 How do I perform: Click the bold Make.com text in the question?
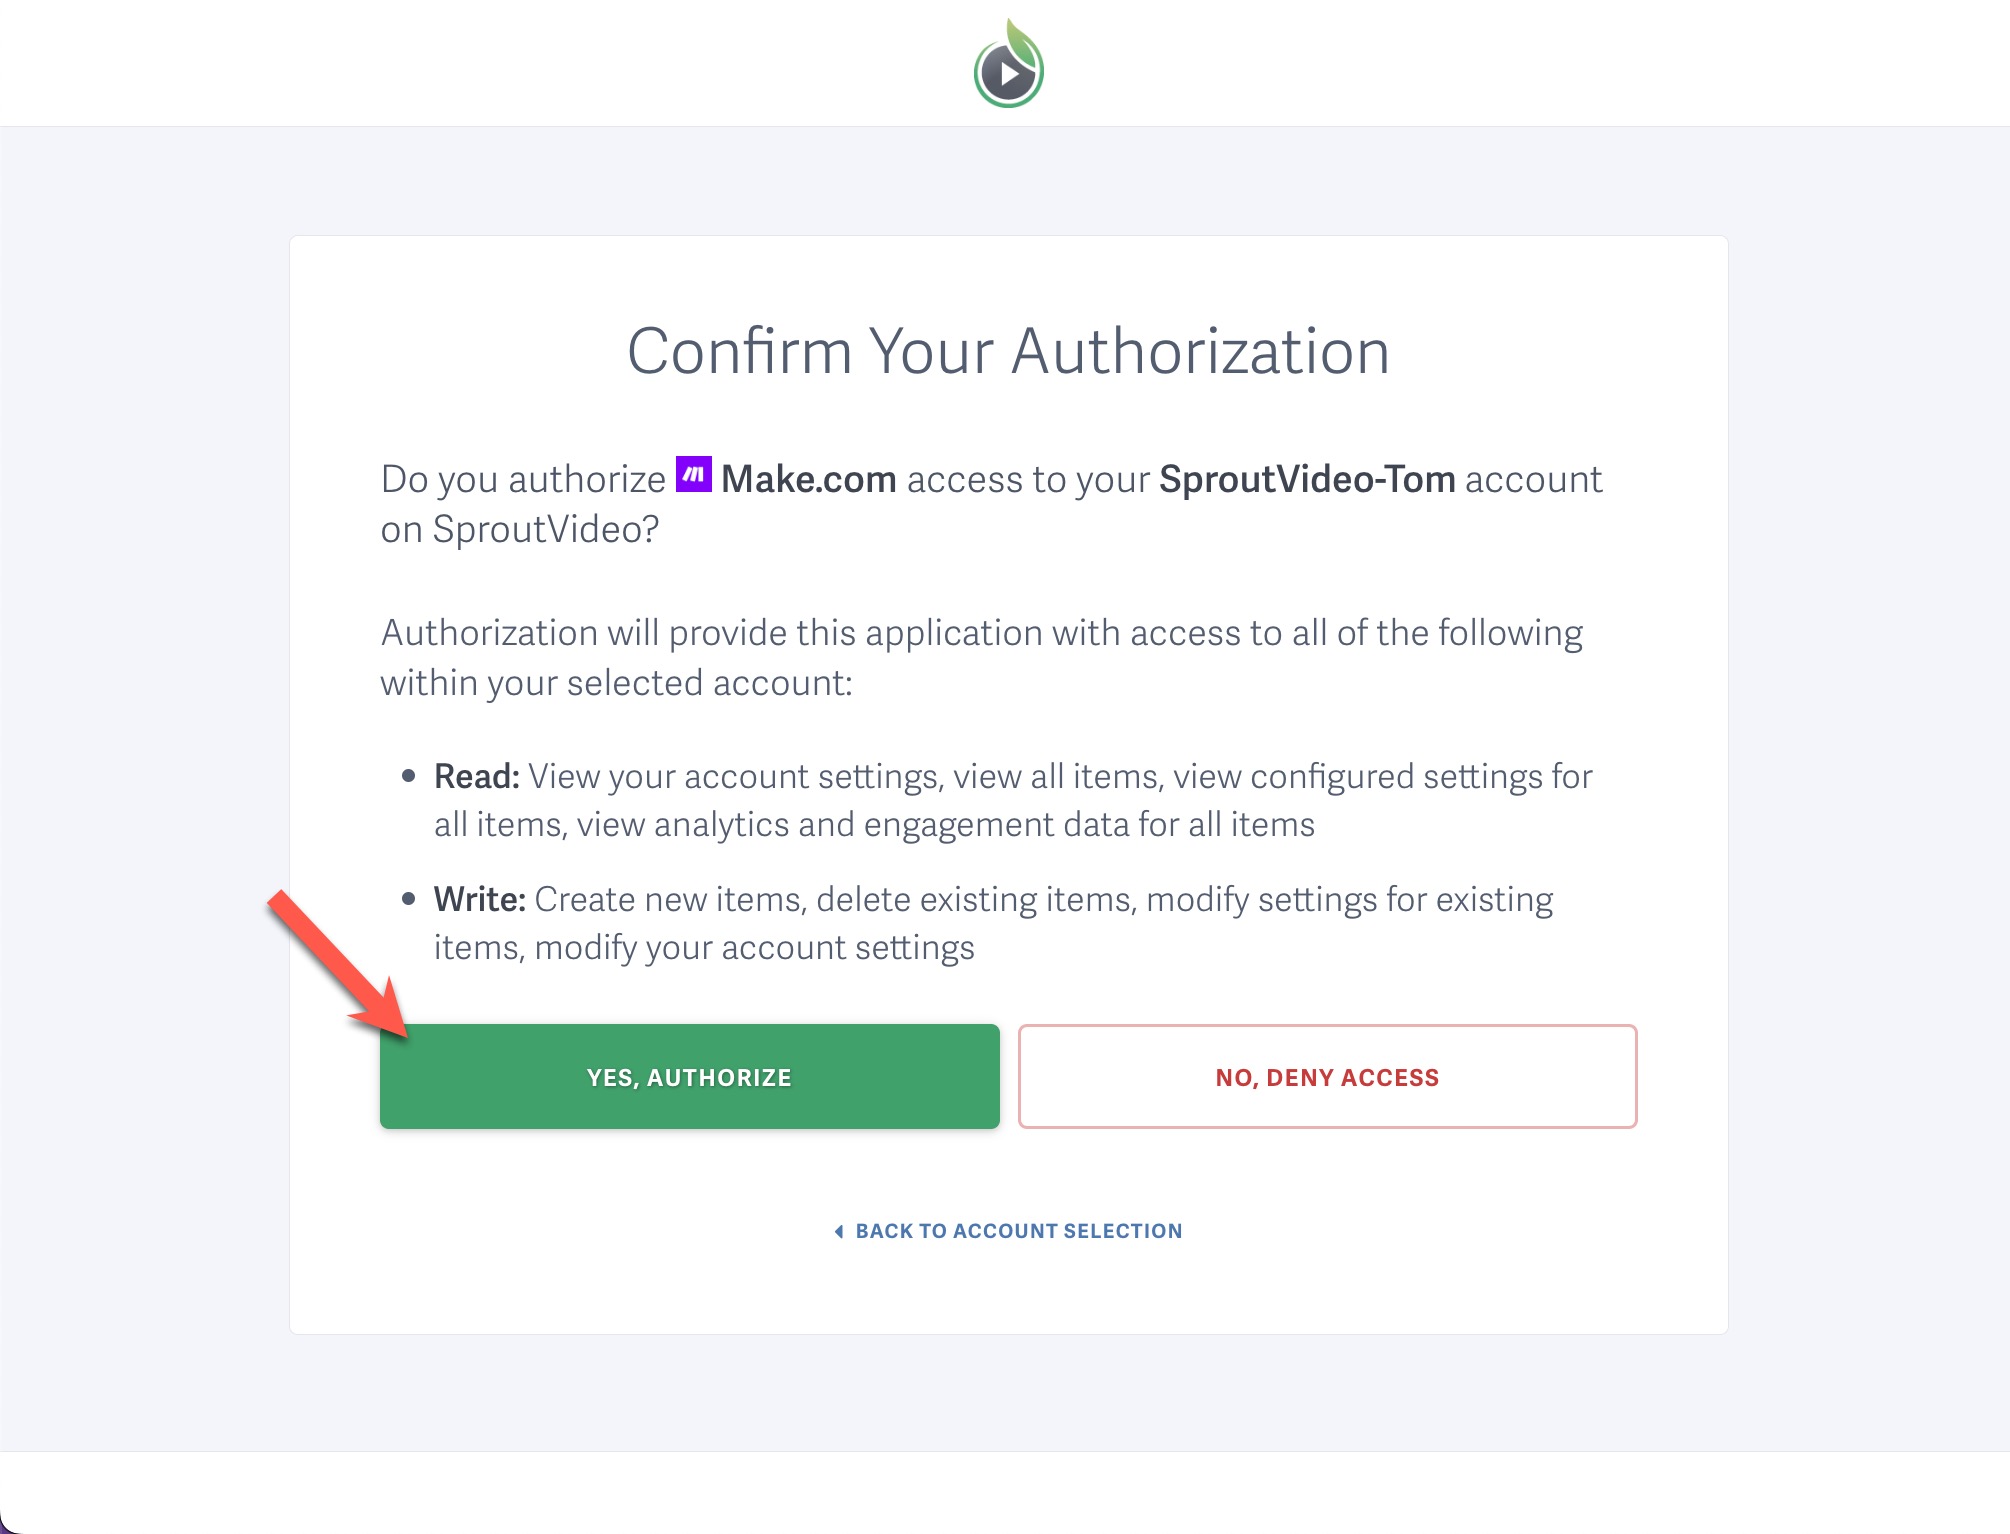(810, 479)
